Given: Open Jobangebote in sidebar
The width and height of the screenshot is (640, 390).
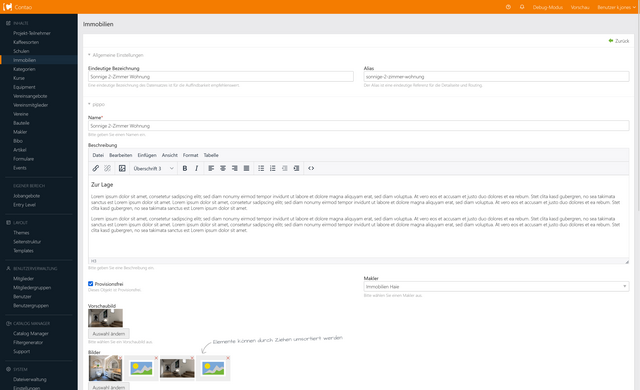Looking at the screenshot, I should click(26, 196).
